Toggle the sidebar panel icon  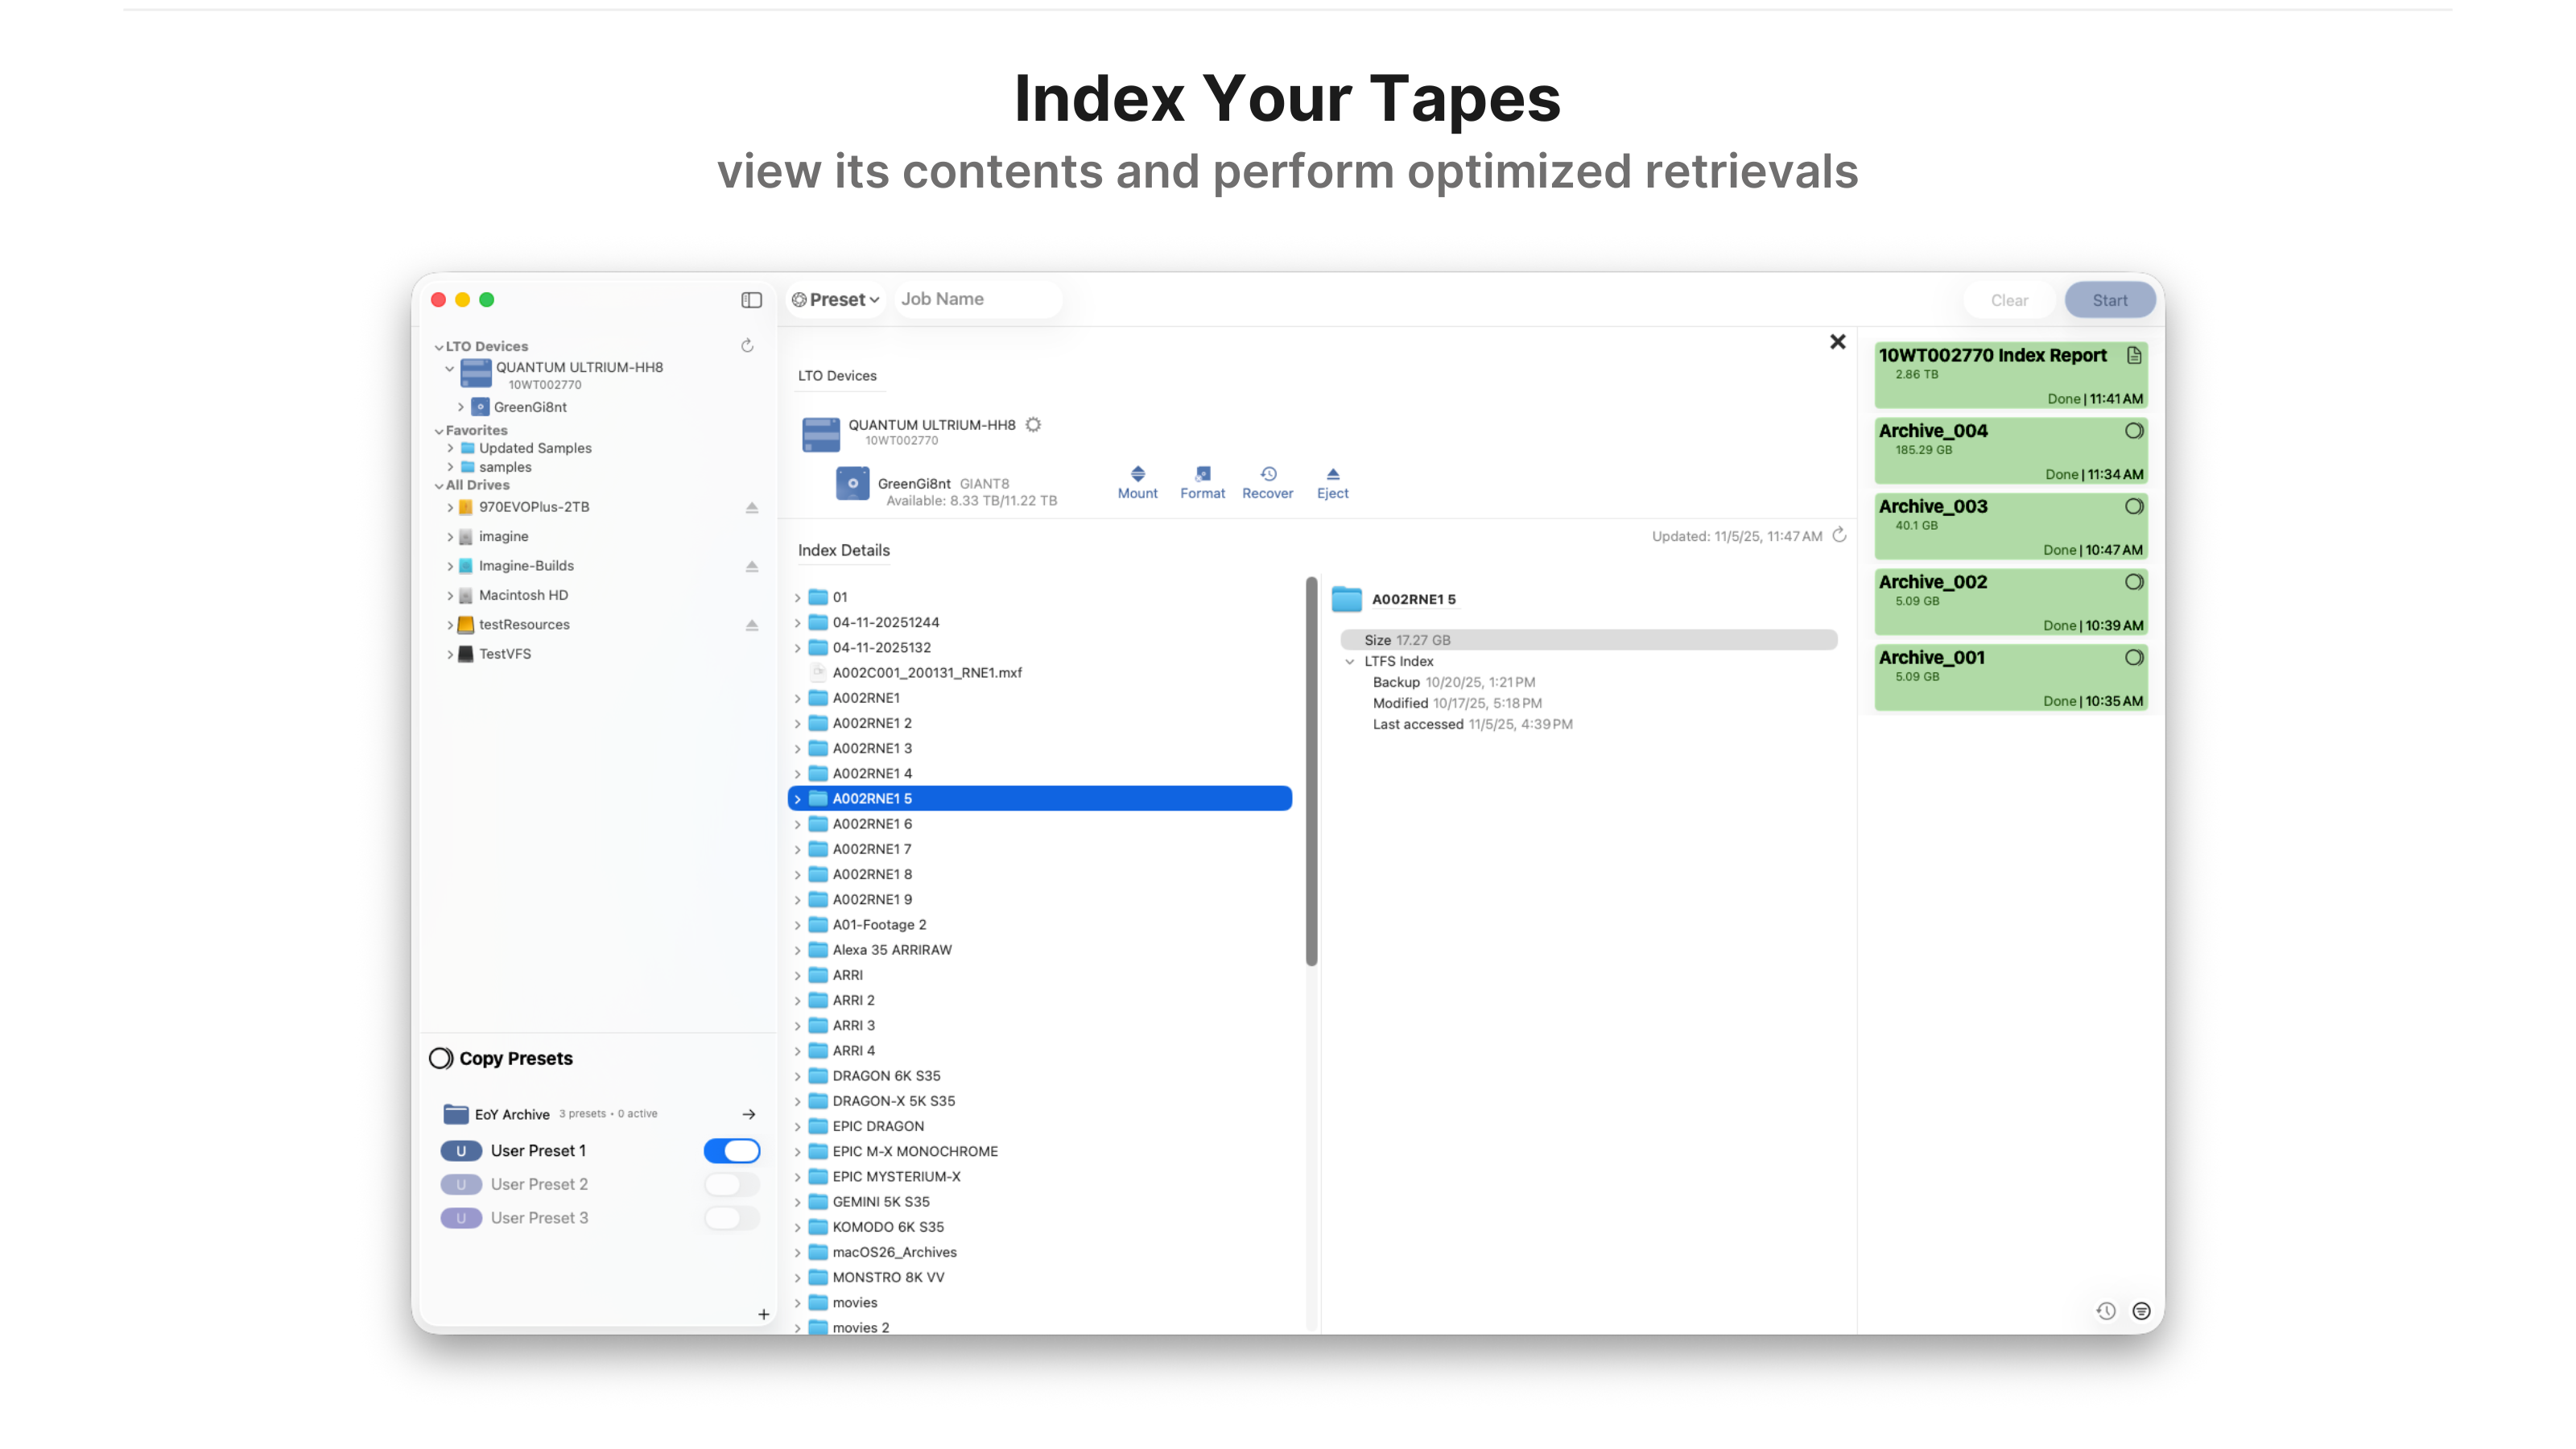tap(751, 300)
